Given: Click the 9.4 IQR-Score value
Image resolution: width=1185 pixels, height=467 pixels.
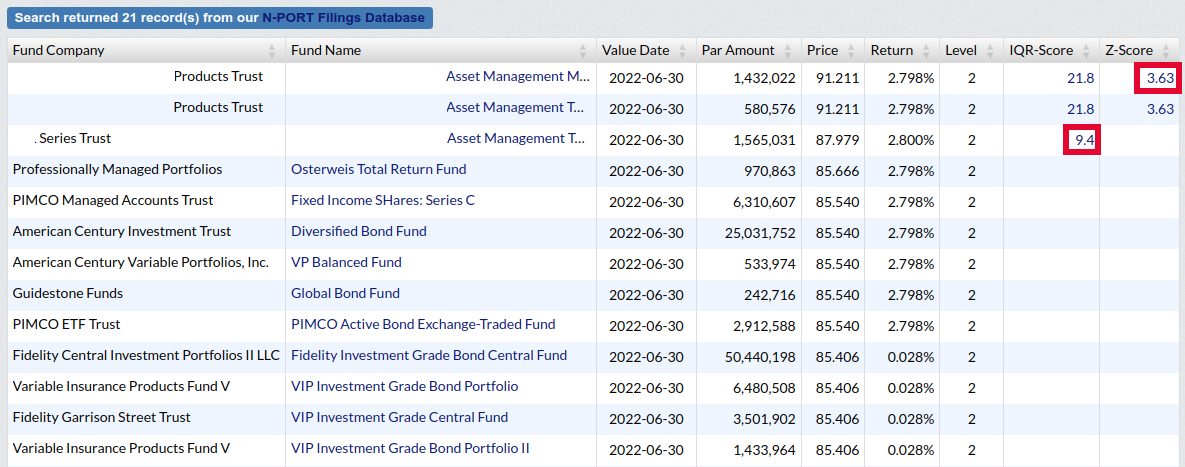Looking at the screenshot, I should pos(1083,140).
